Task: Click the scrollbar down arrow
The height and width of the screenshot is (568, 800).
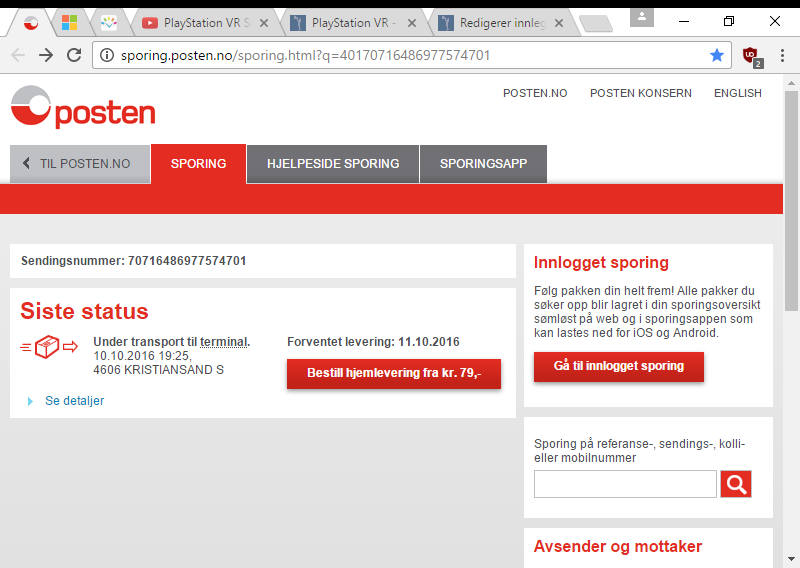Action: click(791, 559)
